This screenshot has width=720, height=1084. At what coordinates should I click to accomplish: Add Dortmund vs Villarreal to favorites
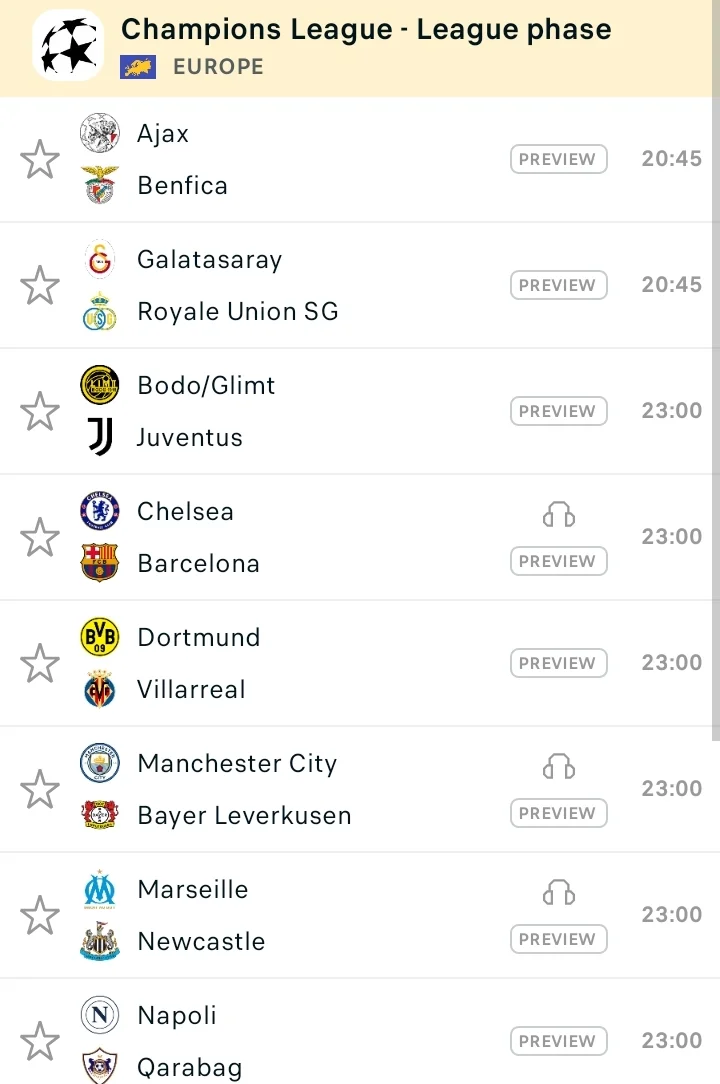click(x=40, y=664)
